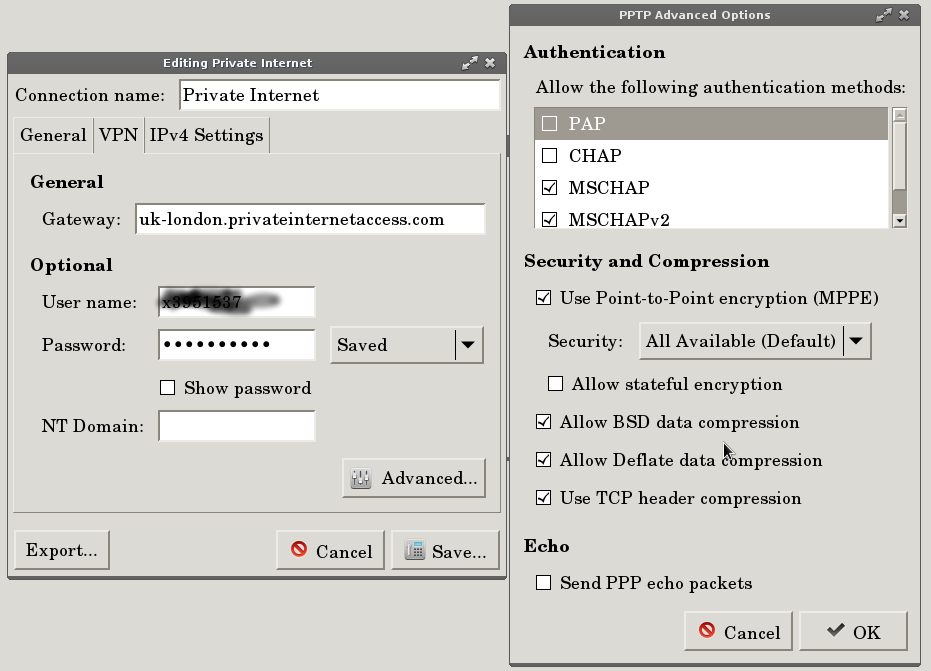Close the PPTP Advanced Options window
This screenshot has width=931, height=671.
point(904,15)
